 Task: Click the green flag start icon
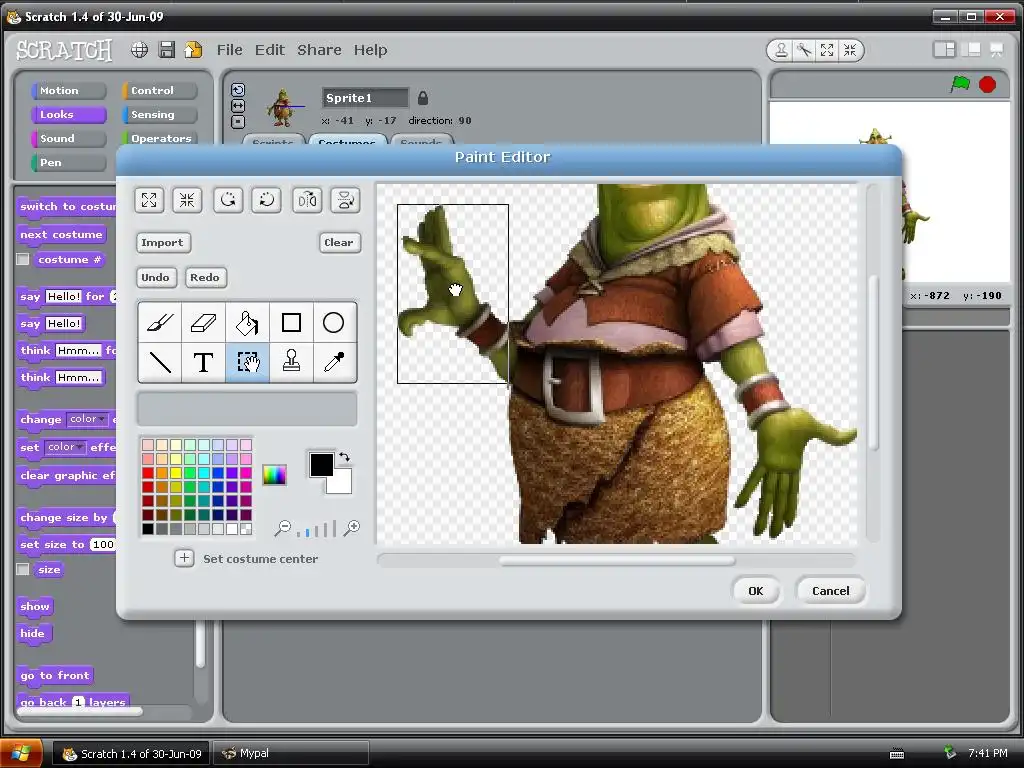tap(960, 84)
